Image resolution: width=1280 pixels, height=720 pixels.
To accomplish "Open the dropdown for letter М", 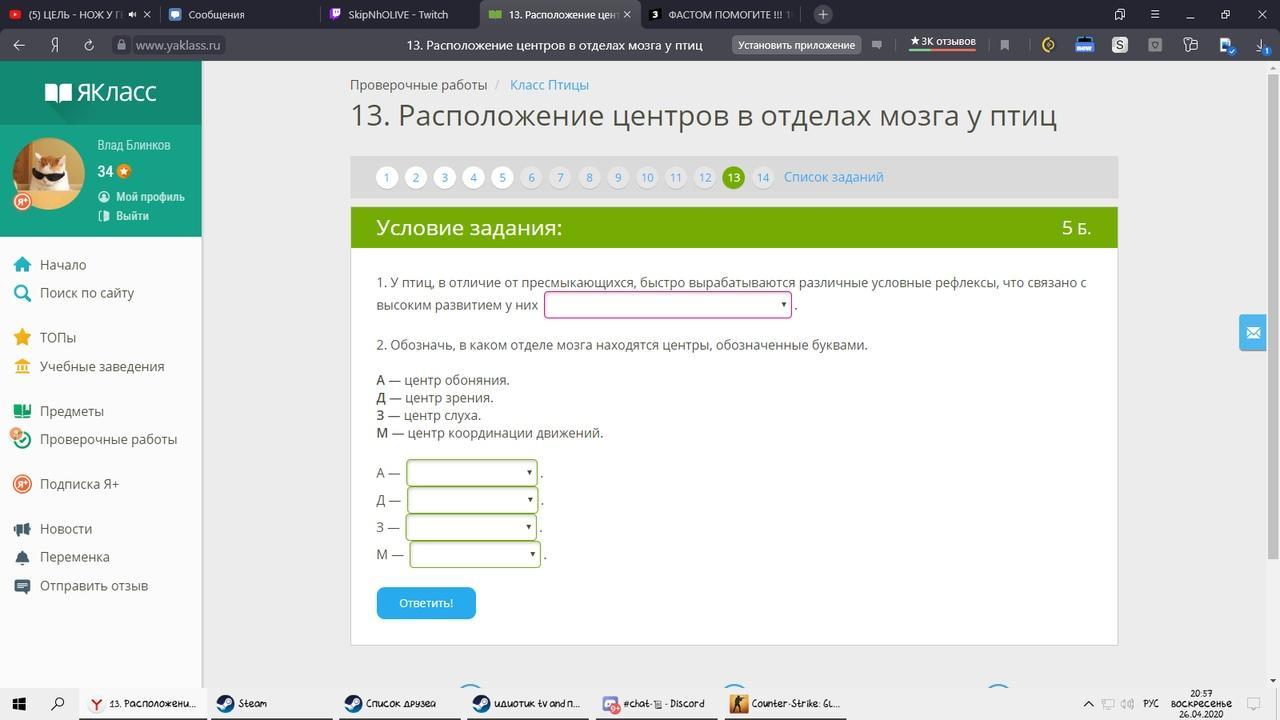I will click(x=475, y=554).
